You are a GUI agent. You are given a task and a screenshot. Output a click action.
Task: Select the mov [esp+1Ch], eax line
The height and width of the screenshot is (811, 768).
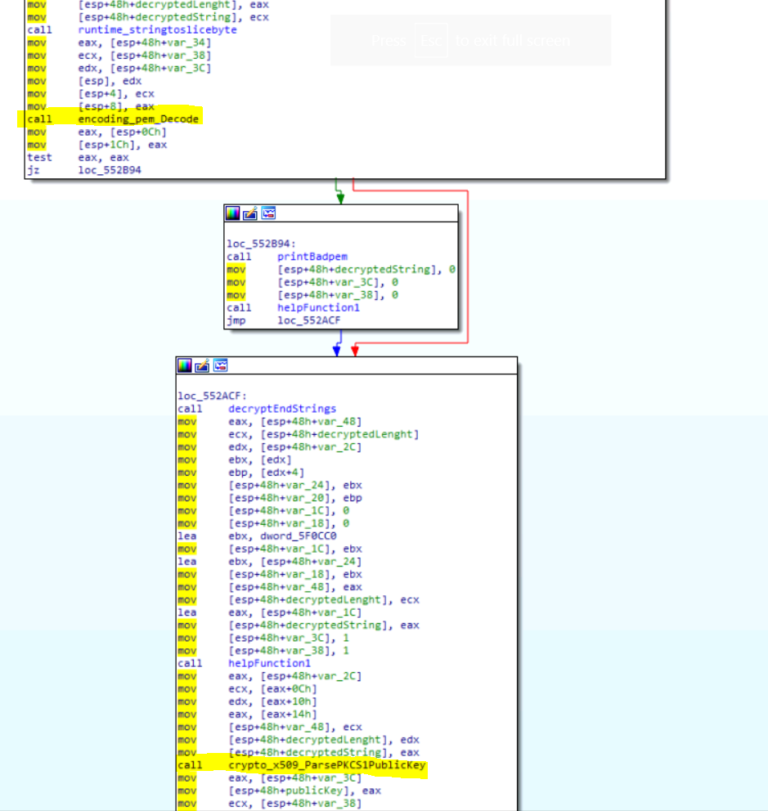click(97, 145)
